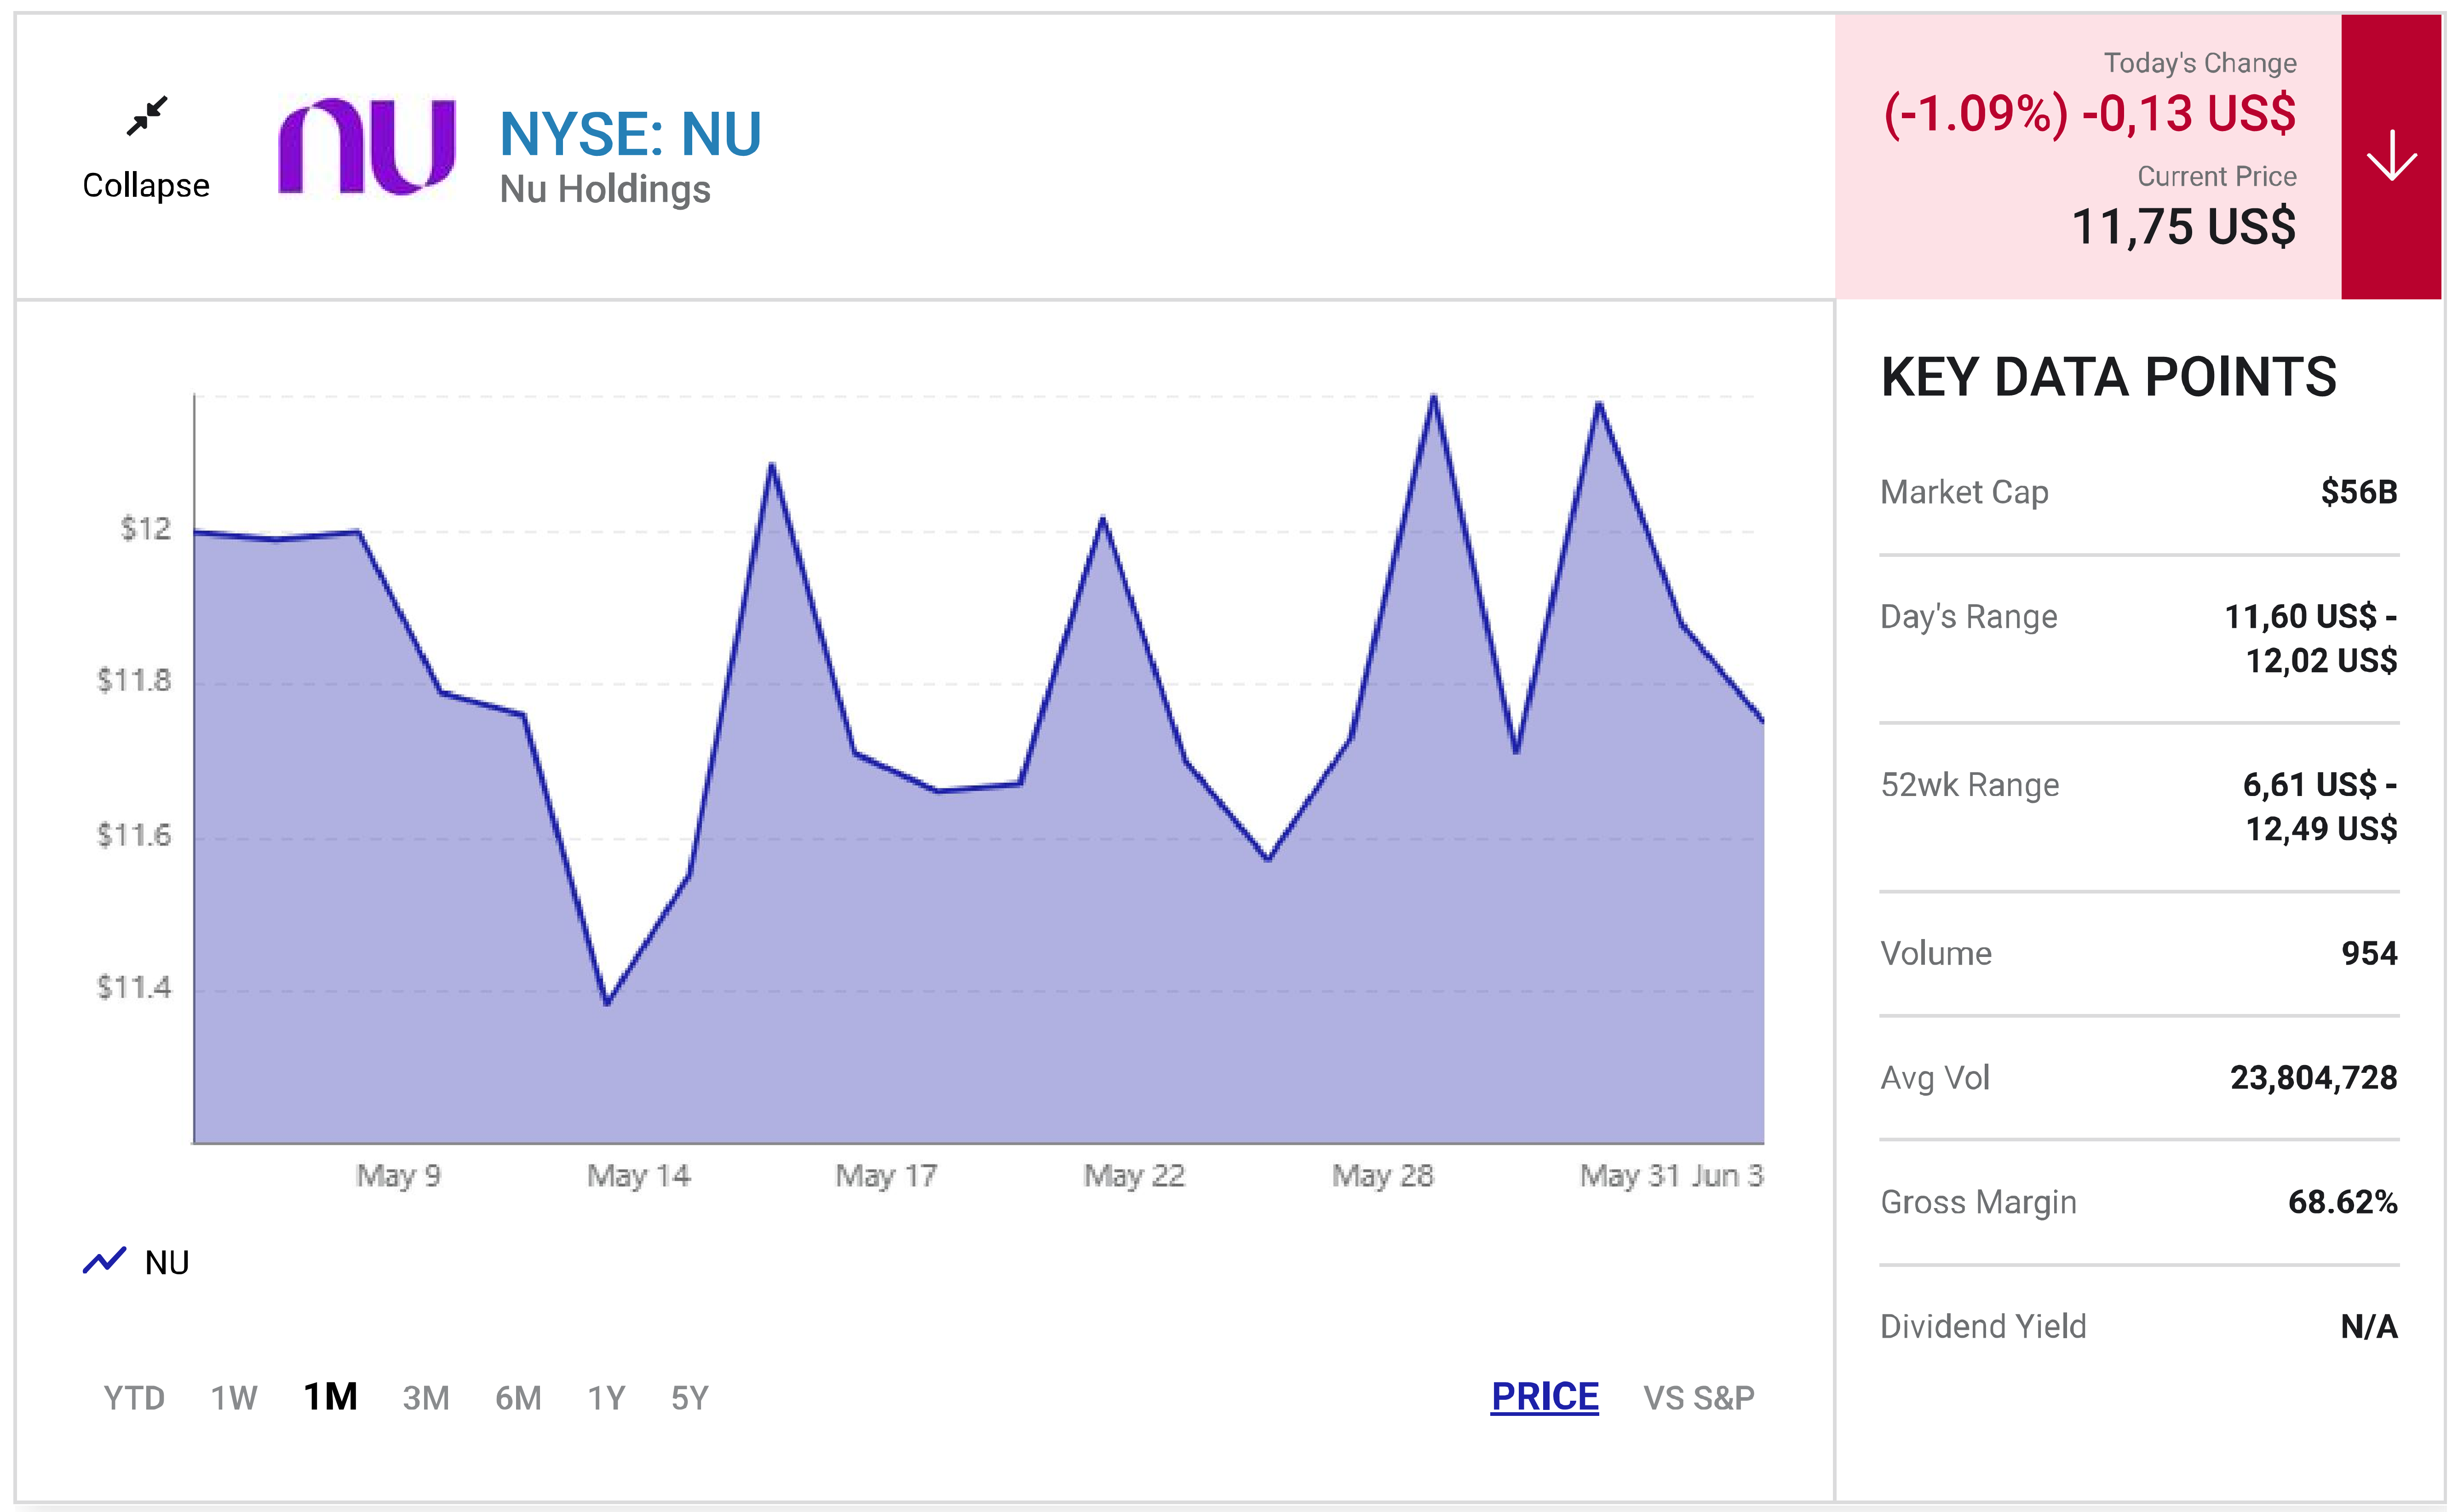The image size is (2458, 1512).
Task: Choose the 6M time range
Action: coord(518,1397)
